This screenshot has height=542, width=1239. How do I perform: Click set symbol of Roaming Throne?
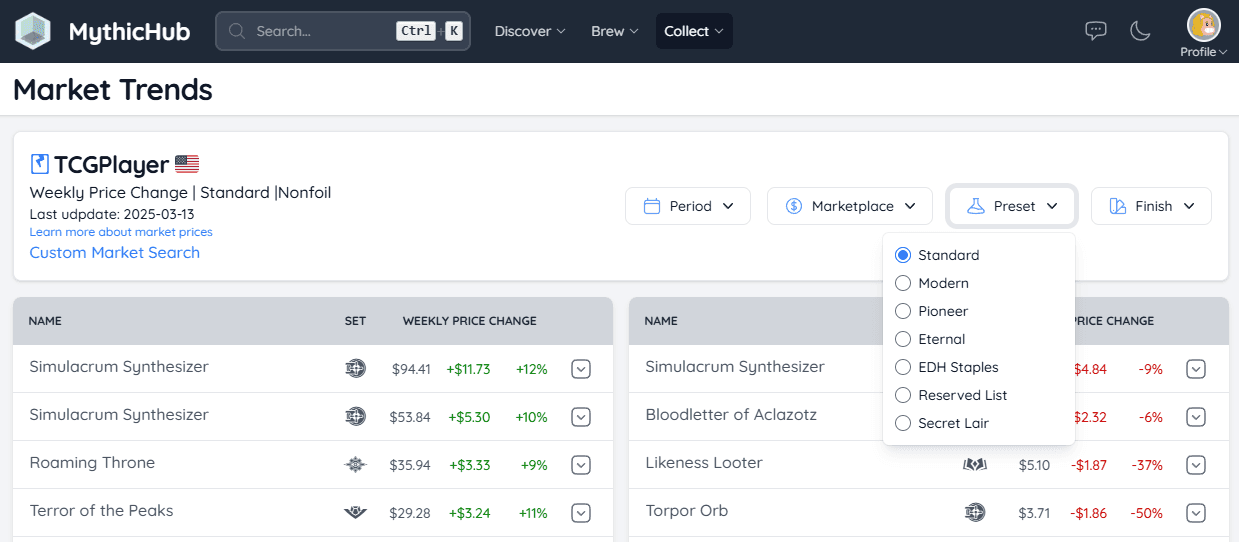click(355, 465)
